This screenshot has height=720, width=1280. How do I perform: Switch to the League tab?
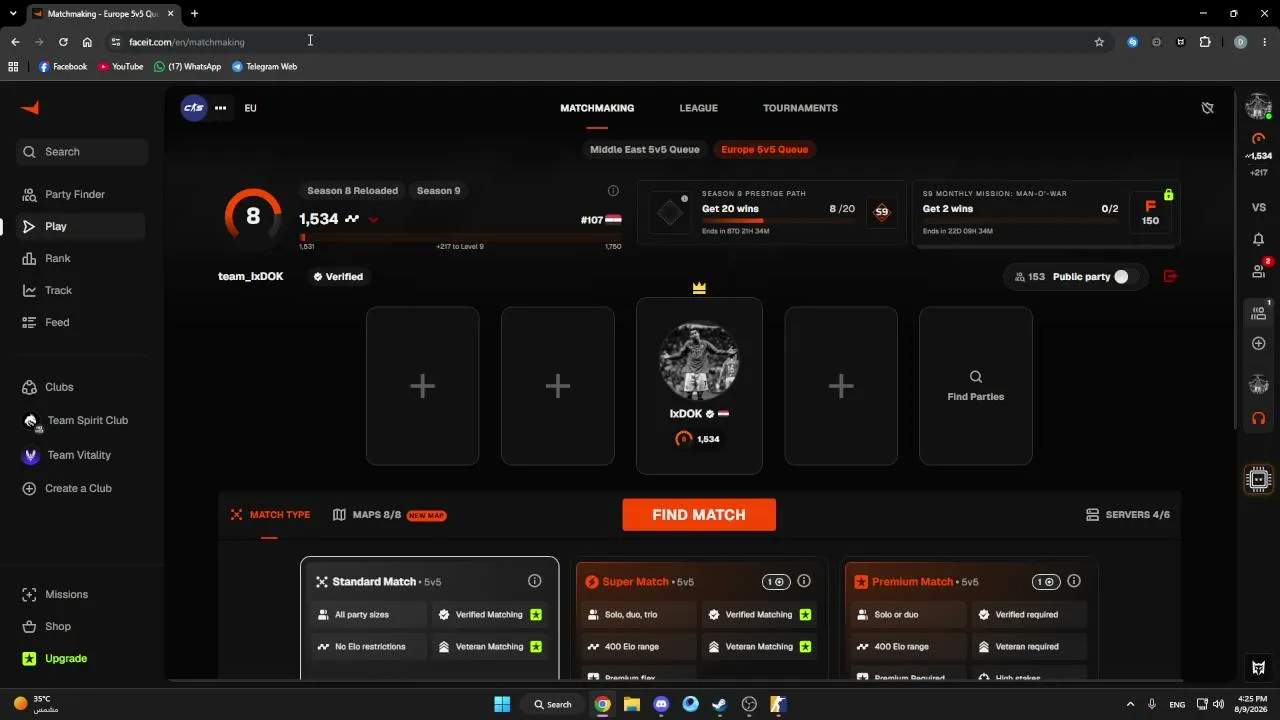click(x=698, y=108)
